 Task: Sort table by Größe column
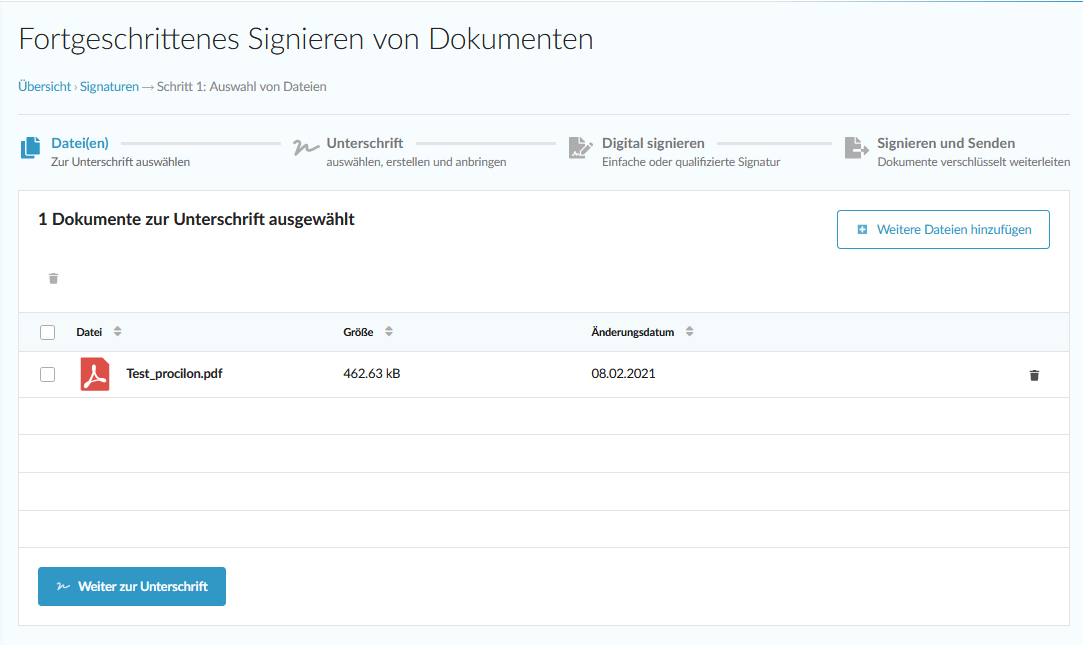click(389, 332)
